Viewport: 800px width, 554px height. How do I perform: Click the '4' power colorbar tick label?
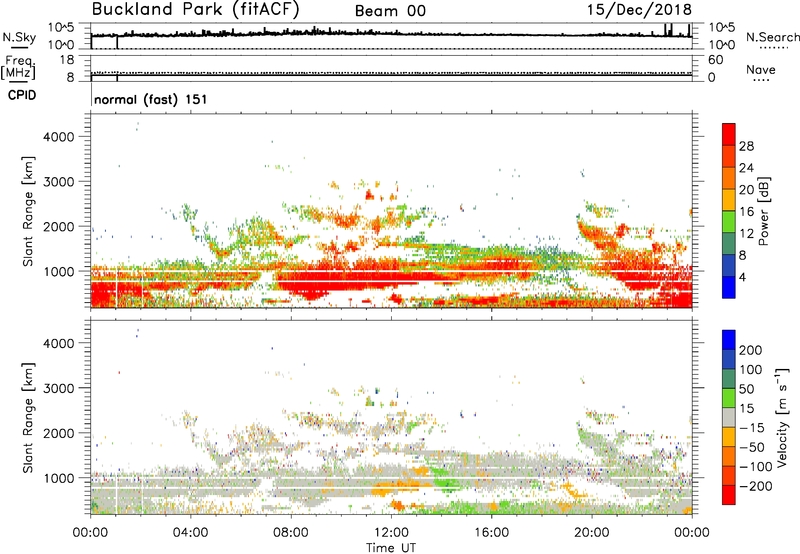coord(742,277)
